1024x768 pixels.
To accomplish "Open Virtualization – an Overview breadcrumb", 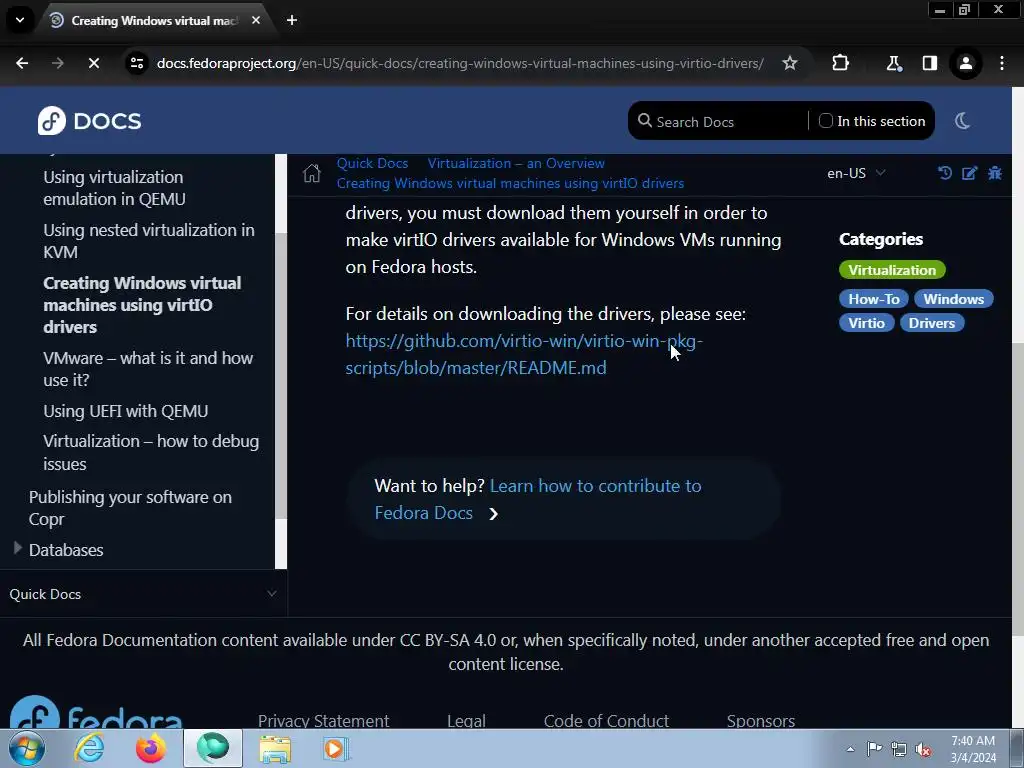I will click(516, 163).
